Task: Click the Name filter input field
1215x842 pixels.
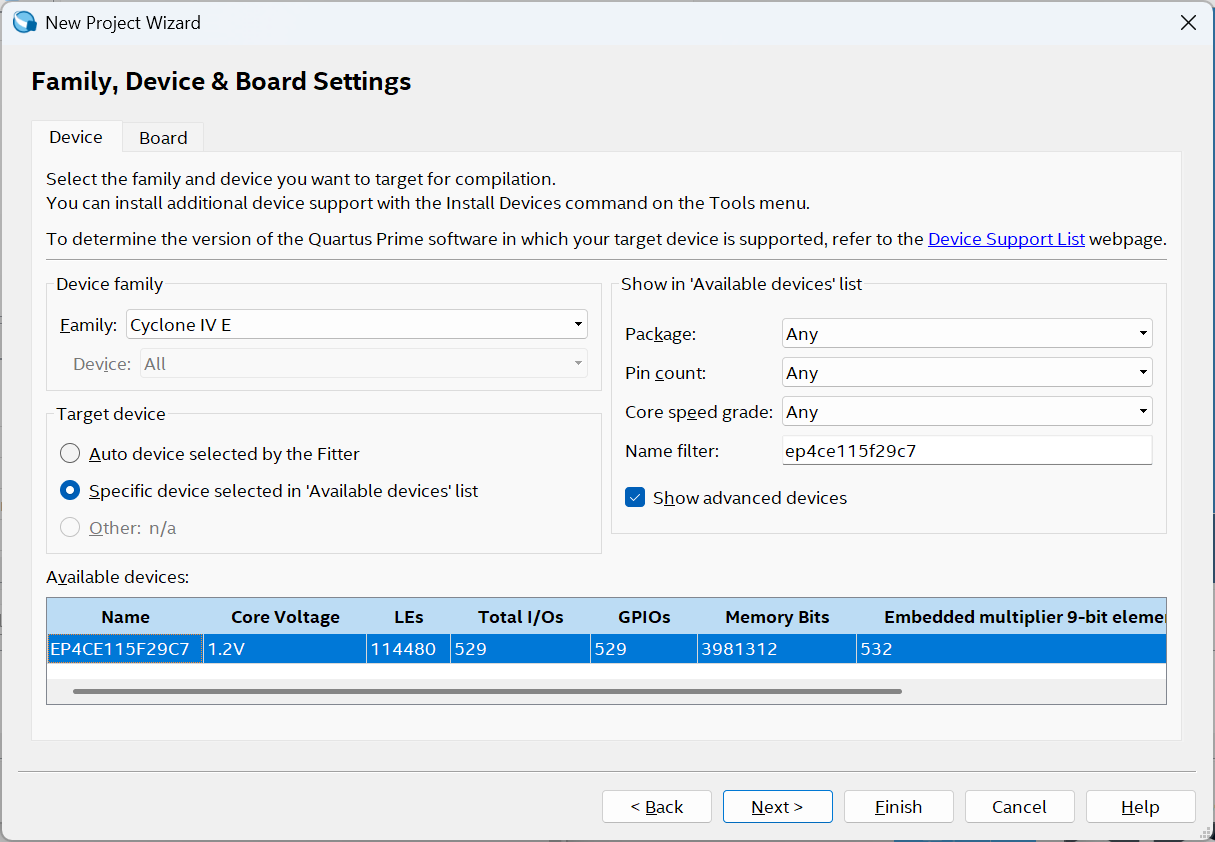Action: click(x=967, y=451)
